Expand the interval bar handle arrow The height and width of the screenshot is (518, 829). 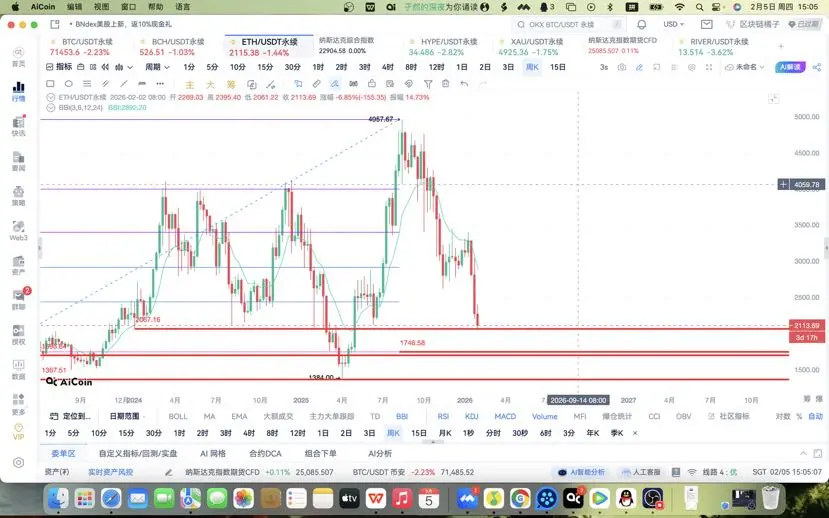(433, 442)
